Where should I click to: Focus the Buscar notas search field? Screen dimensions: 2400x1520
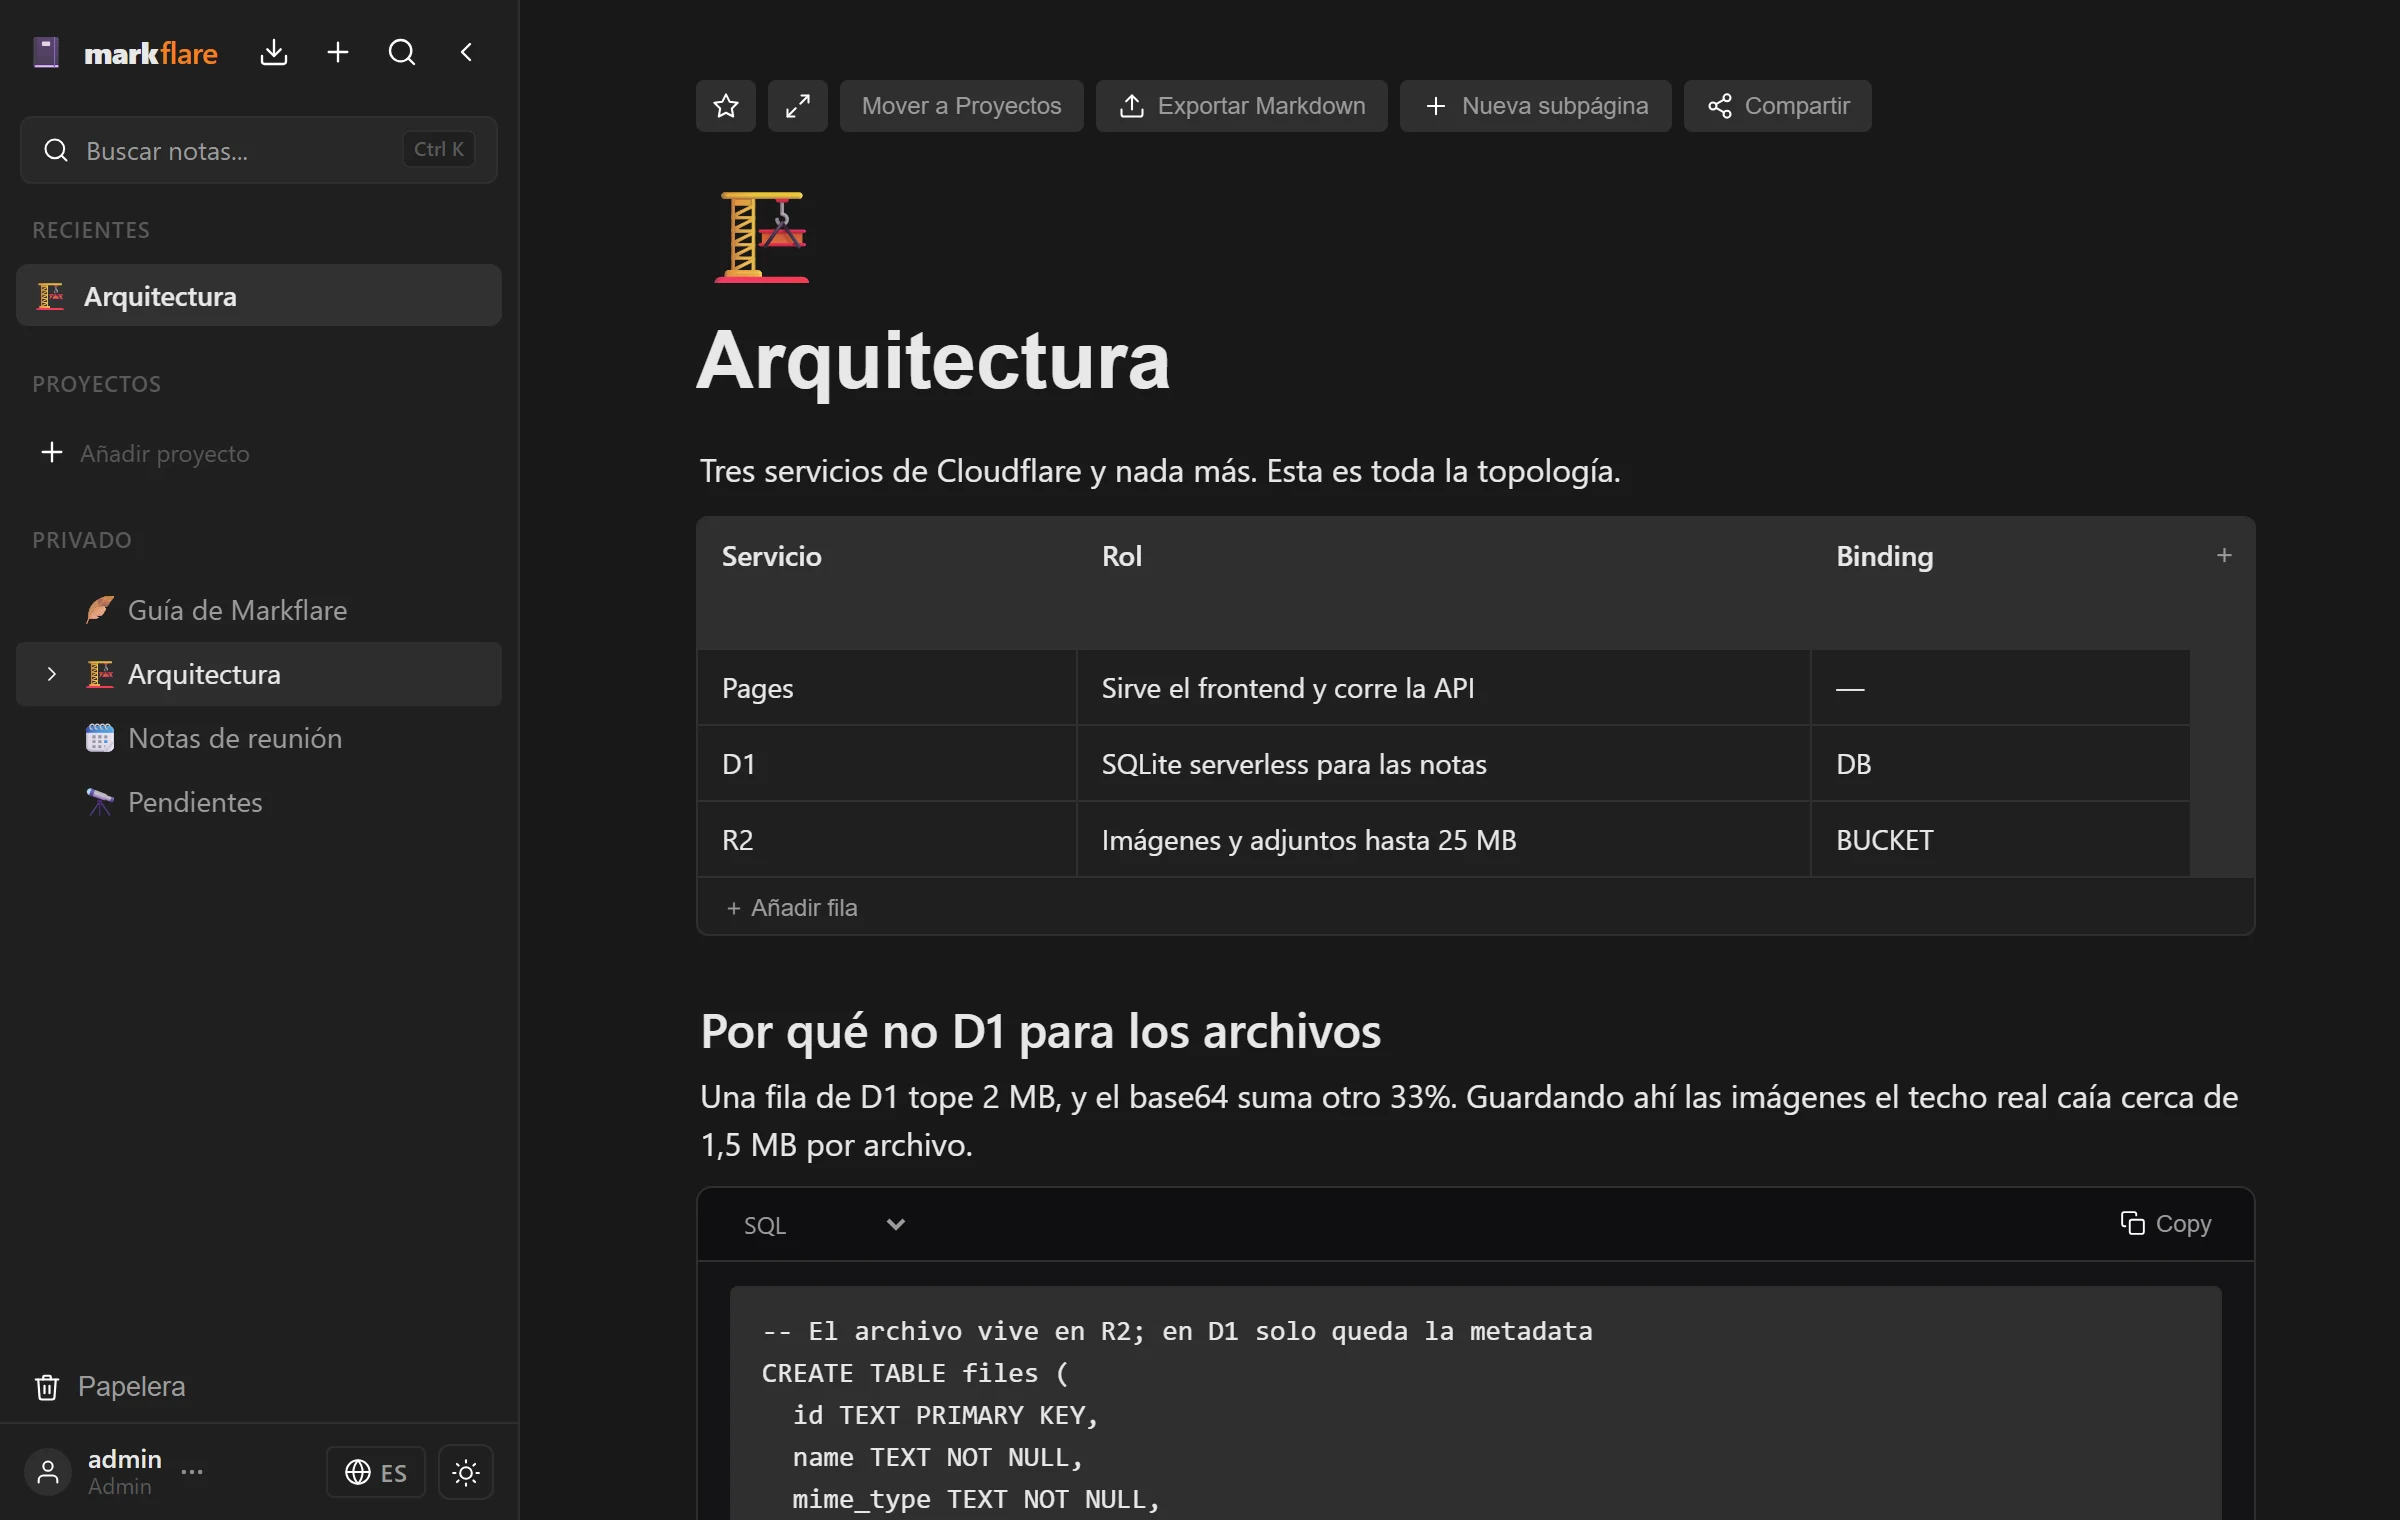tap(259, 150)
